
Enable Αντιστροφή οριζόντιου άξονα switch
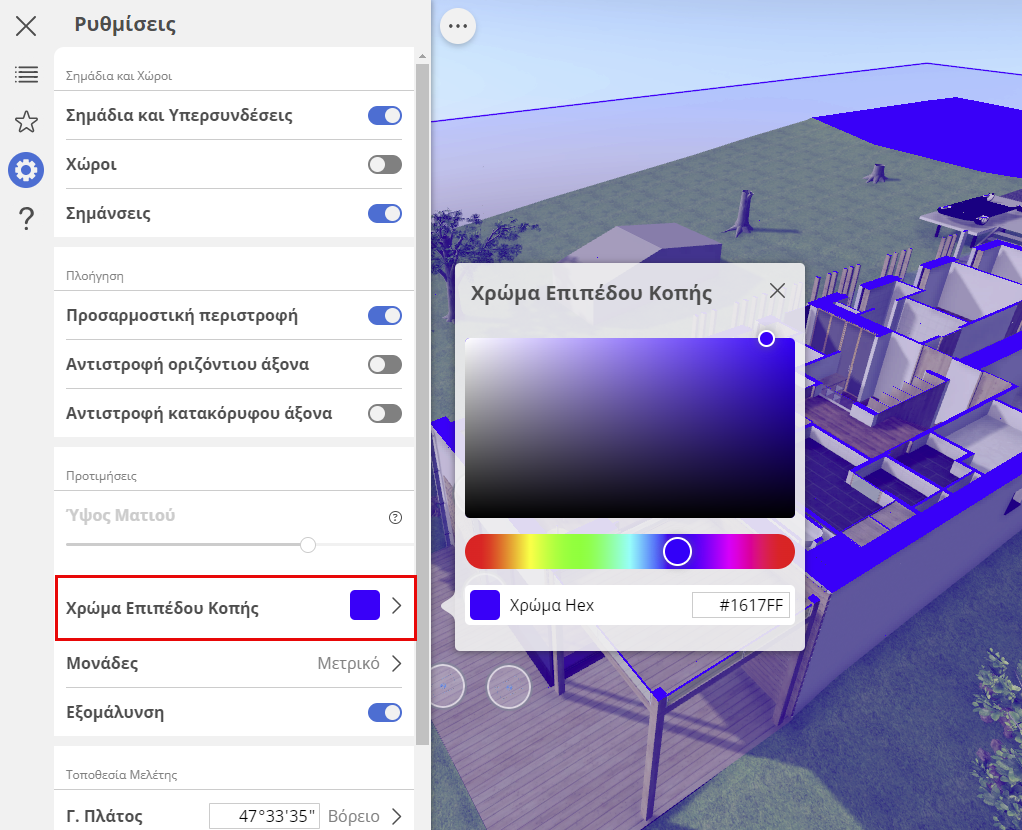(x=385, y=364)
